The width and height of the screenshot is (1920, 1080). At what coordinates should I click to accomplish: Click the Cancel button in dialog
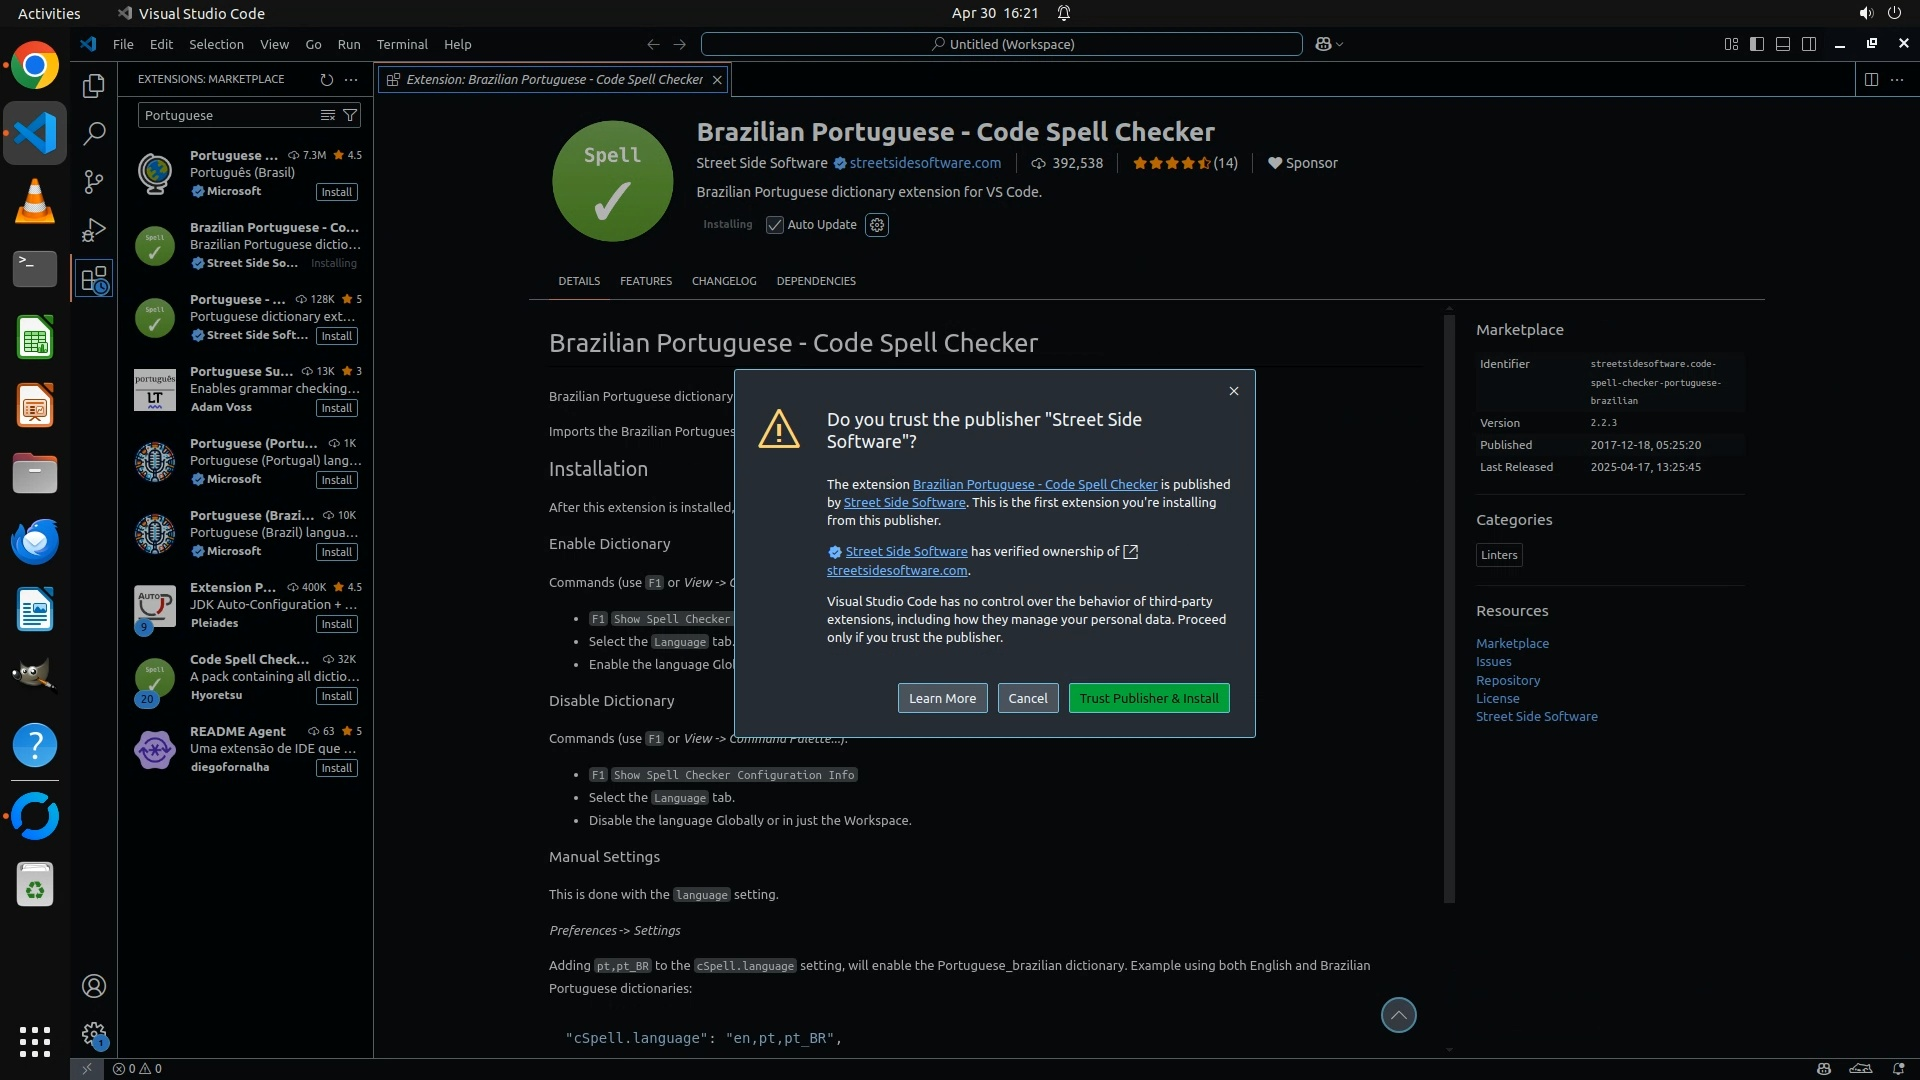pos(1027,698)
